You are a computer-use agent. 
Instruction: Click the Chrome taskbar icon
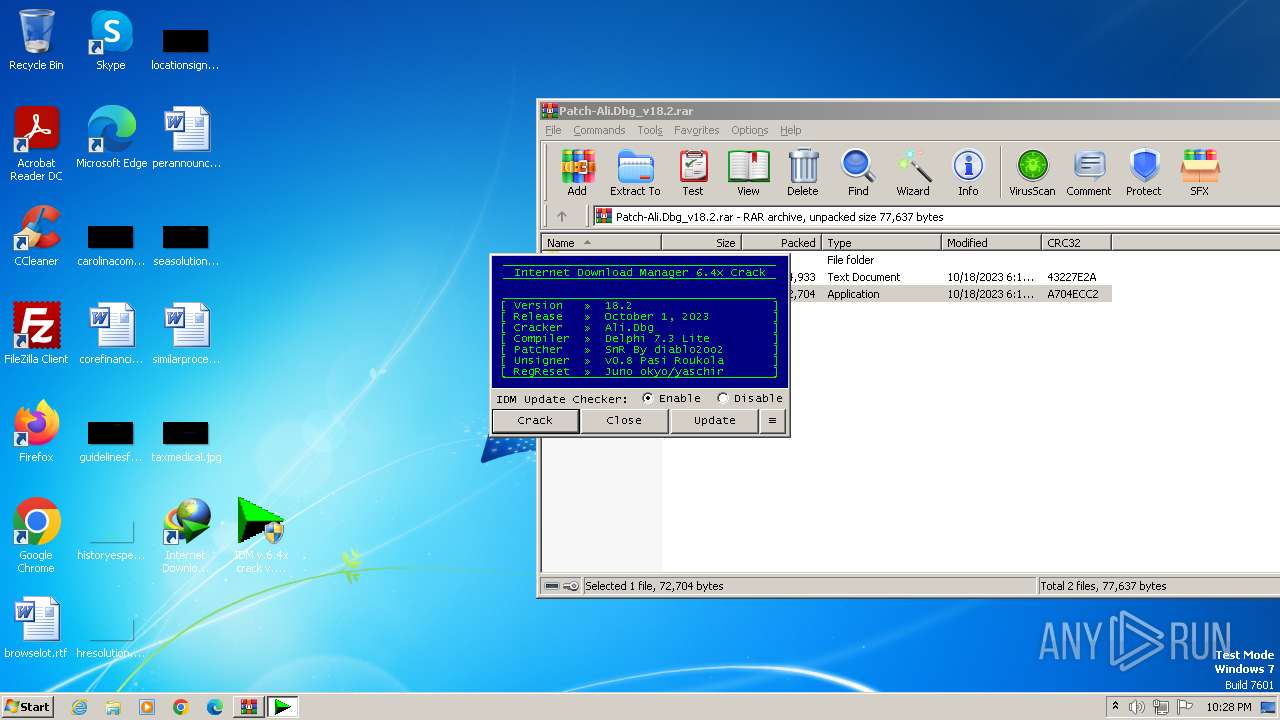[x=181, y=707]
